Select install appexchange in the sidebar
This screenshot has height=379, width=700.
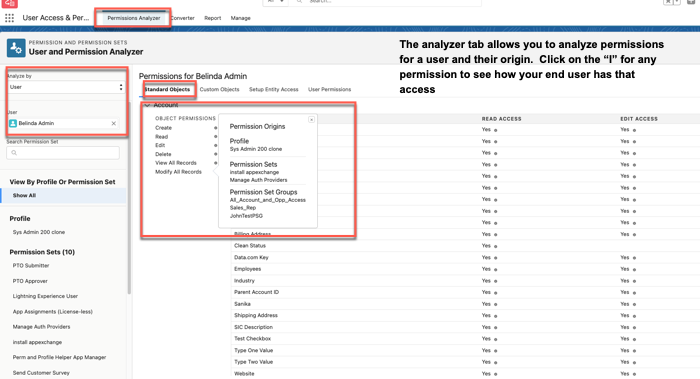coord(37,342)
